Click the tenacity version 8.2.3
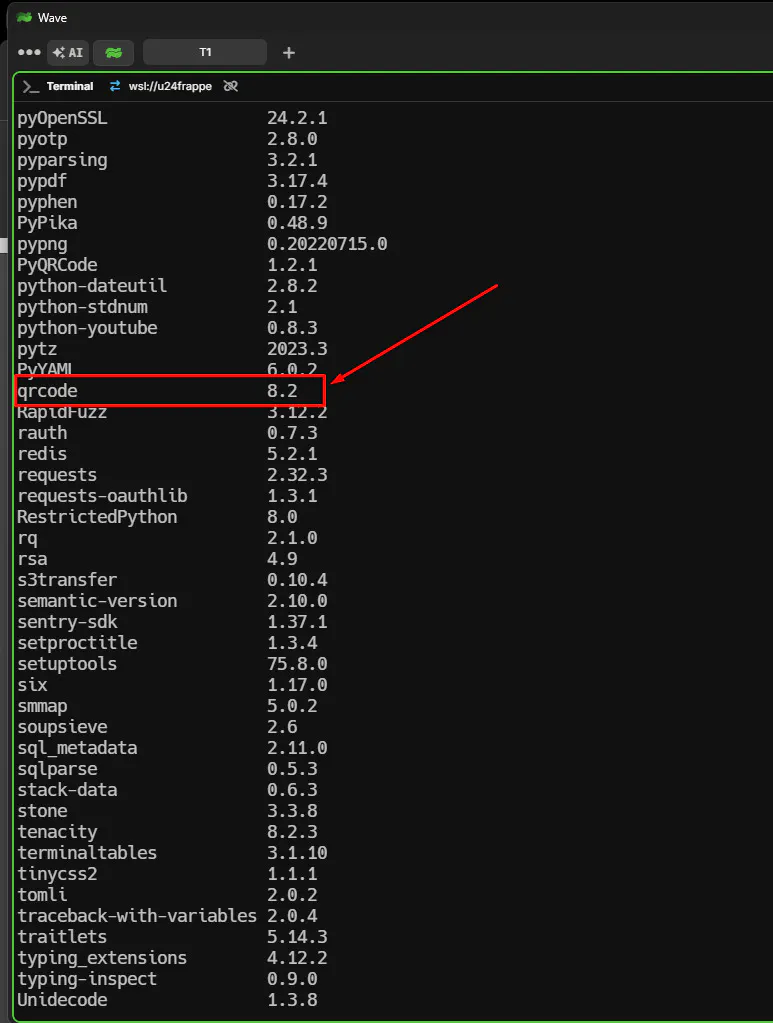 coord(292,832)
